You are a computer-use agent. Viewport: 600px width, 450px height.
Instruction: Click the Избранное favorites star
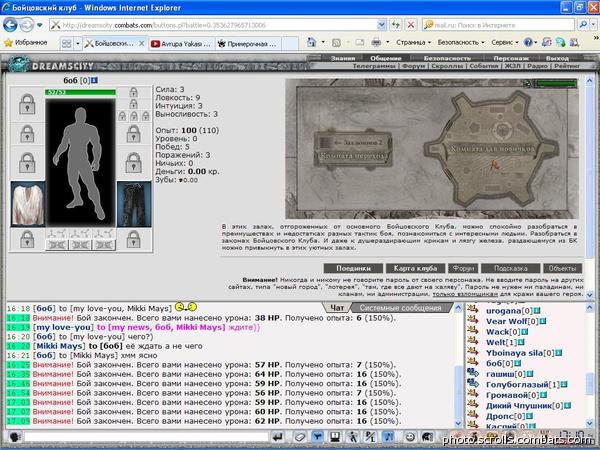8,43
